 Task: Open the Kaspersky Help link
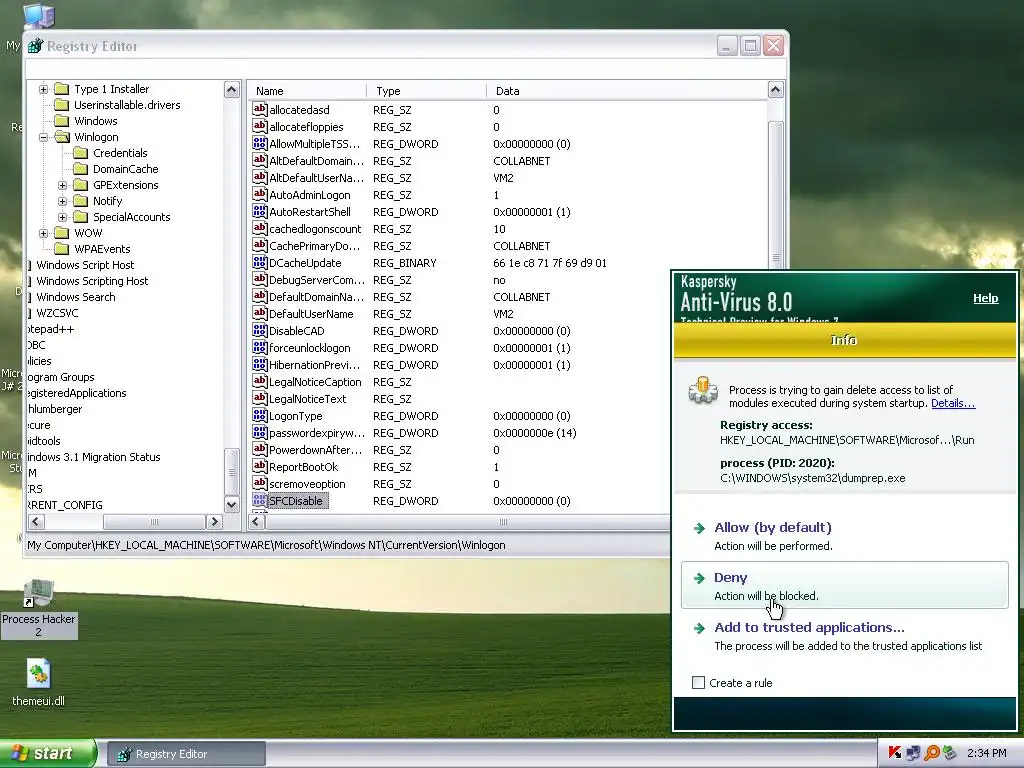[x=985, y=298]
